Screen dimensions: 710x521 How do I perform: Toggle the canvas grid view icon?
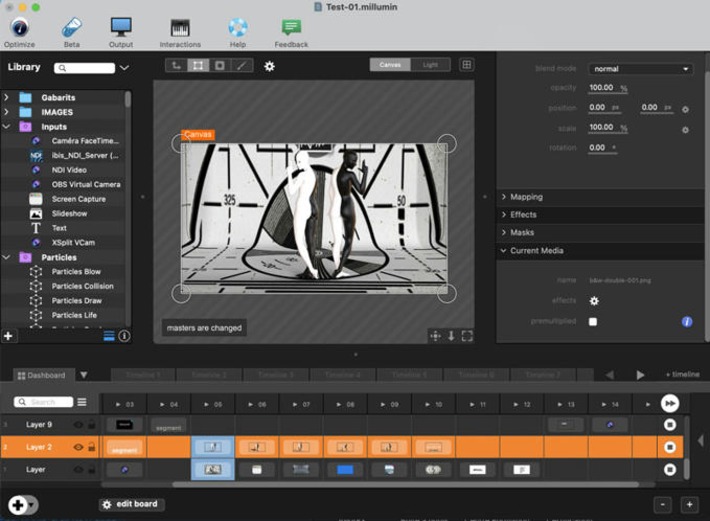coord(466,65)
